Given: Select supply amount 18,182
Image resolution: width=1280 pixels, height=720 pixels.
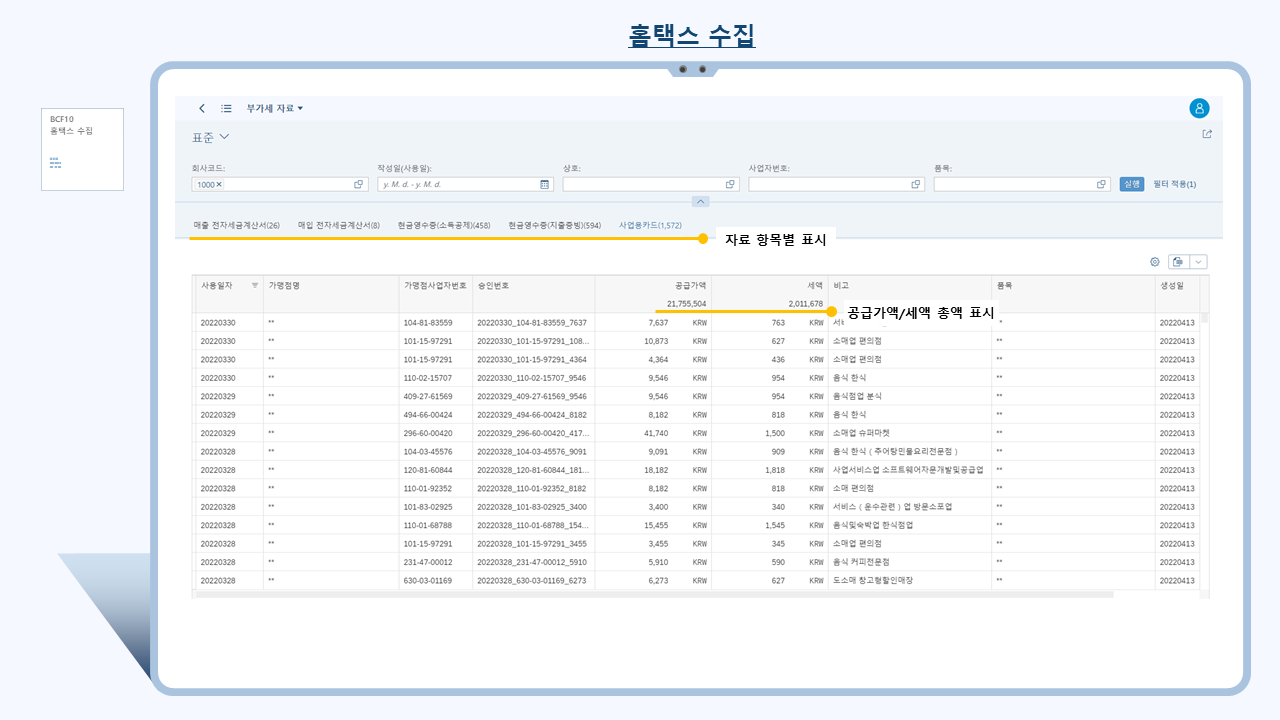Looking at the screenshot, I should point(656,469).
